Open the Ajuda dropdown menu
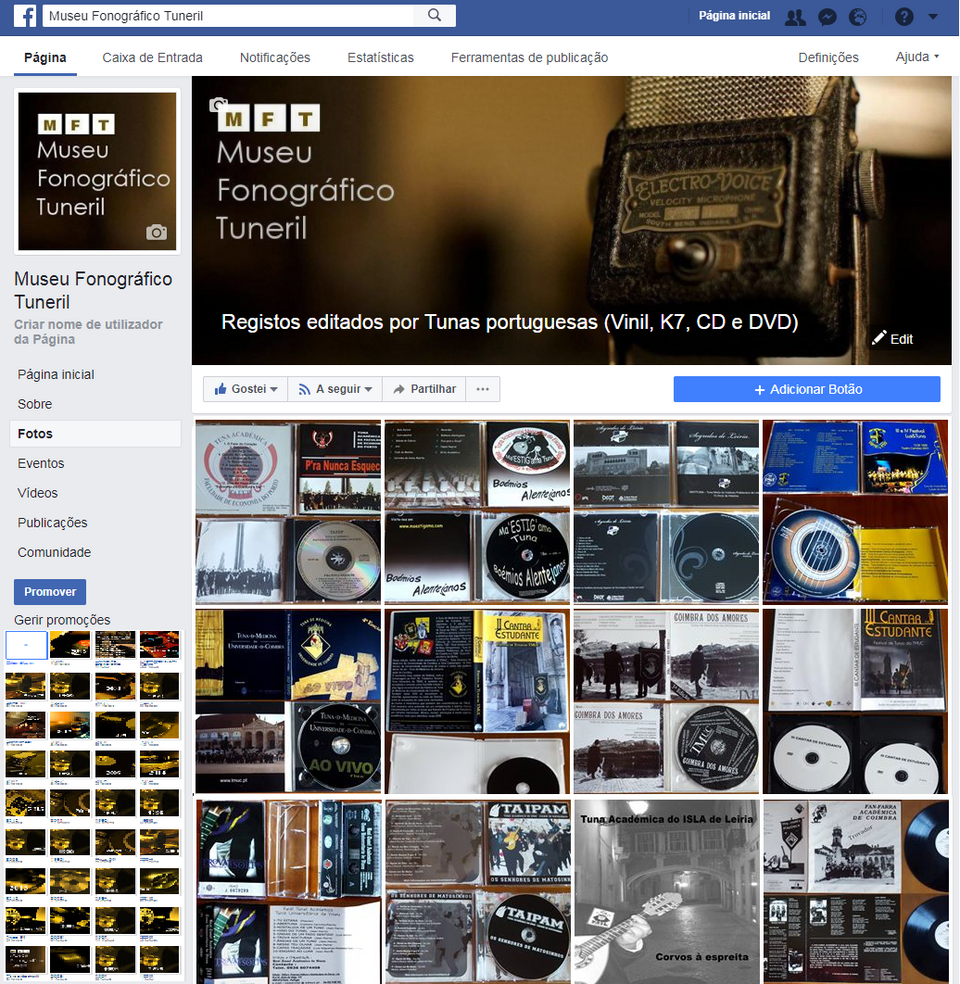The width and height of the screenshot is (960, 984). [x=916, y=57]
